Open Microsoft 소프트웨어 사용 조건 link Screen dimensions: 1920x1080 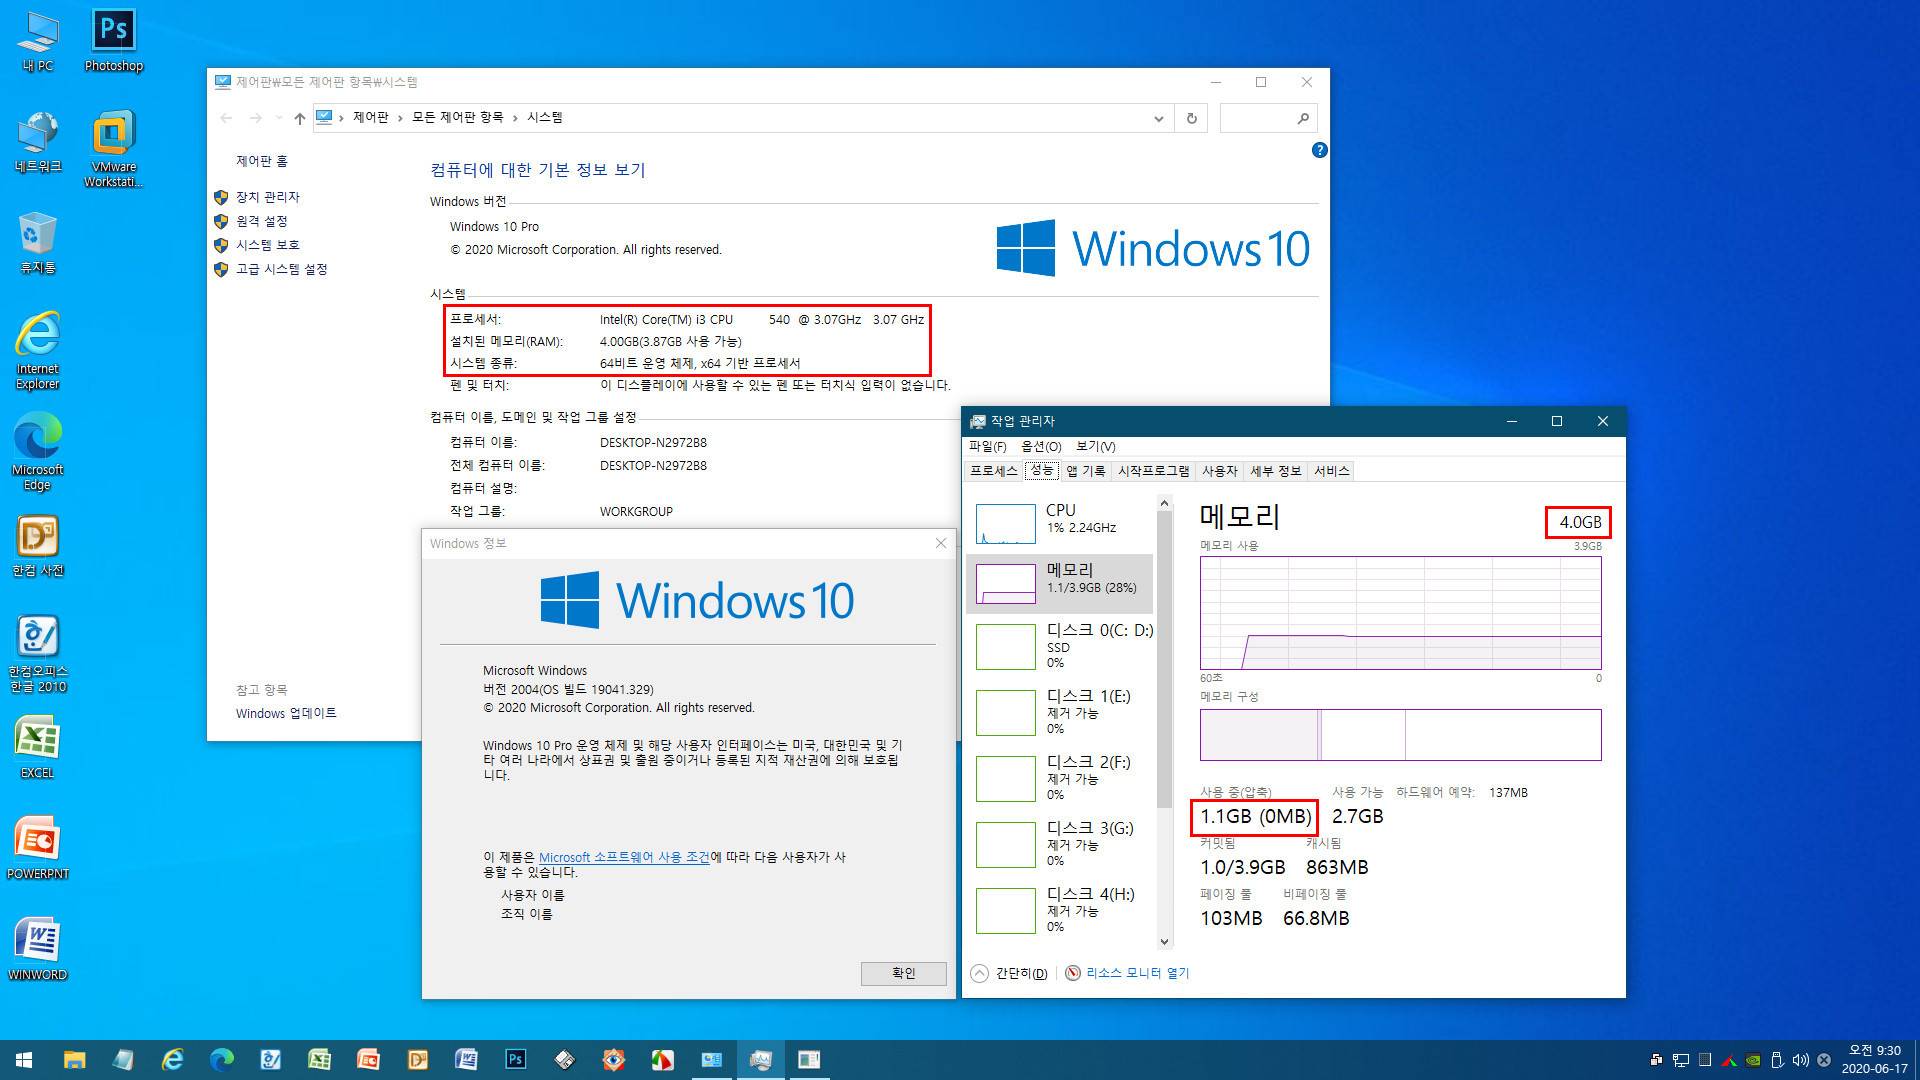(x=624, y=857)
